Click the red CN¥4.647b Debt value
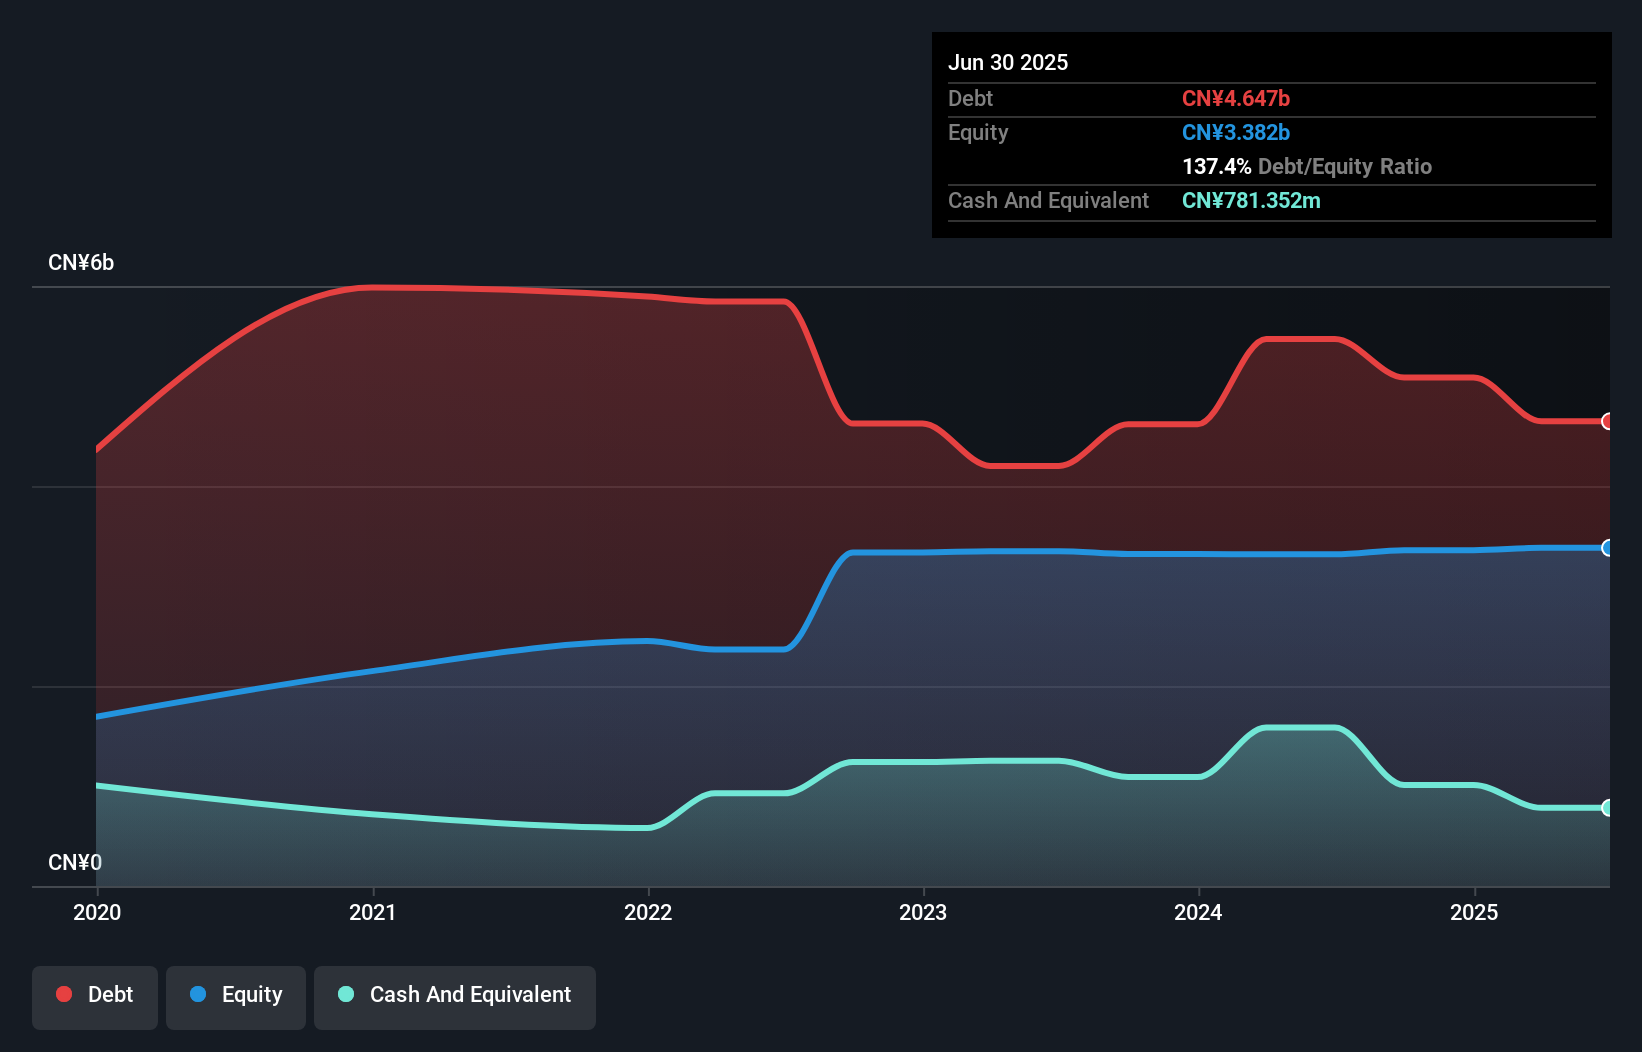The image size is (1642, 1052). 1237,98
